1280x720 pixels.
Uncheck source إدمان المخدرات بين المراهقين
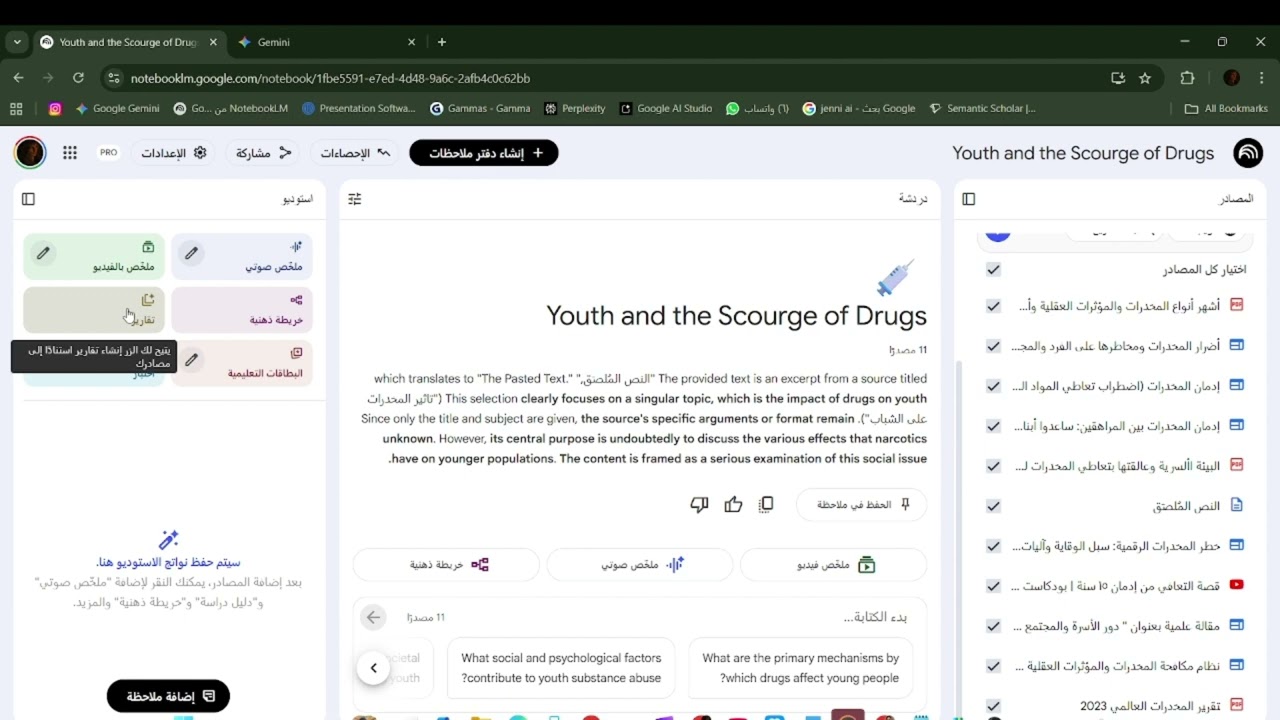coord(993,426)
